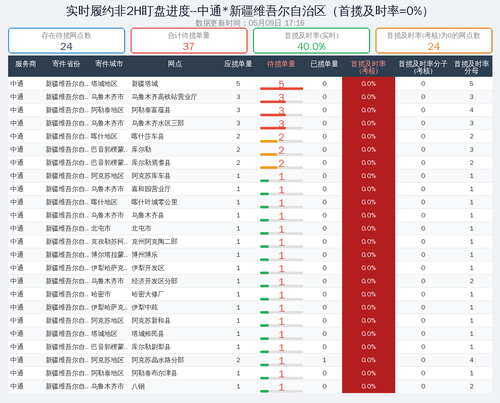Select the 八钢 outlet cell

138,387
